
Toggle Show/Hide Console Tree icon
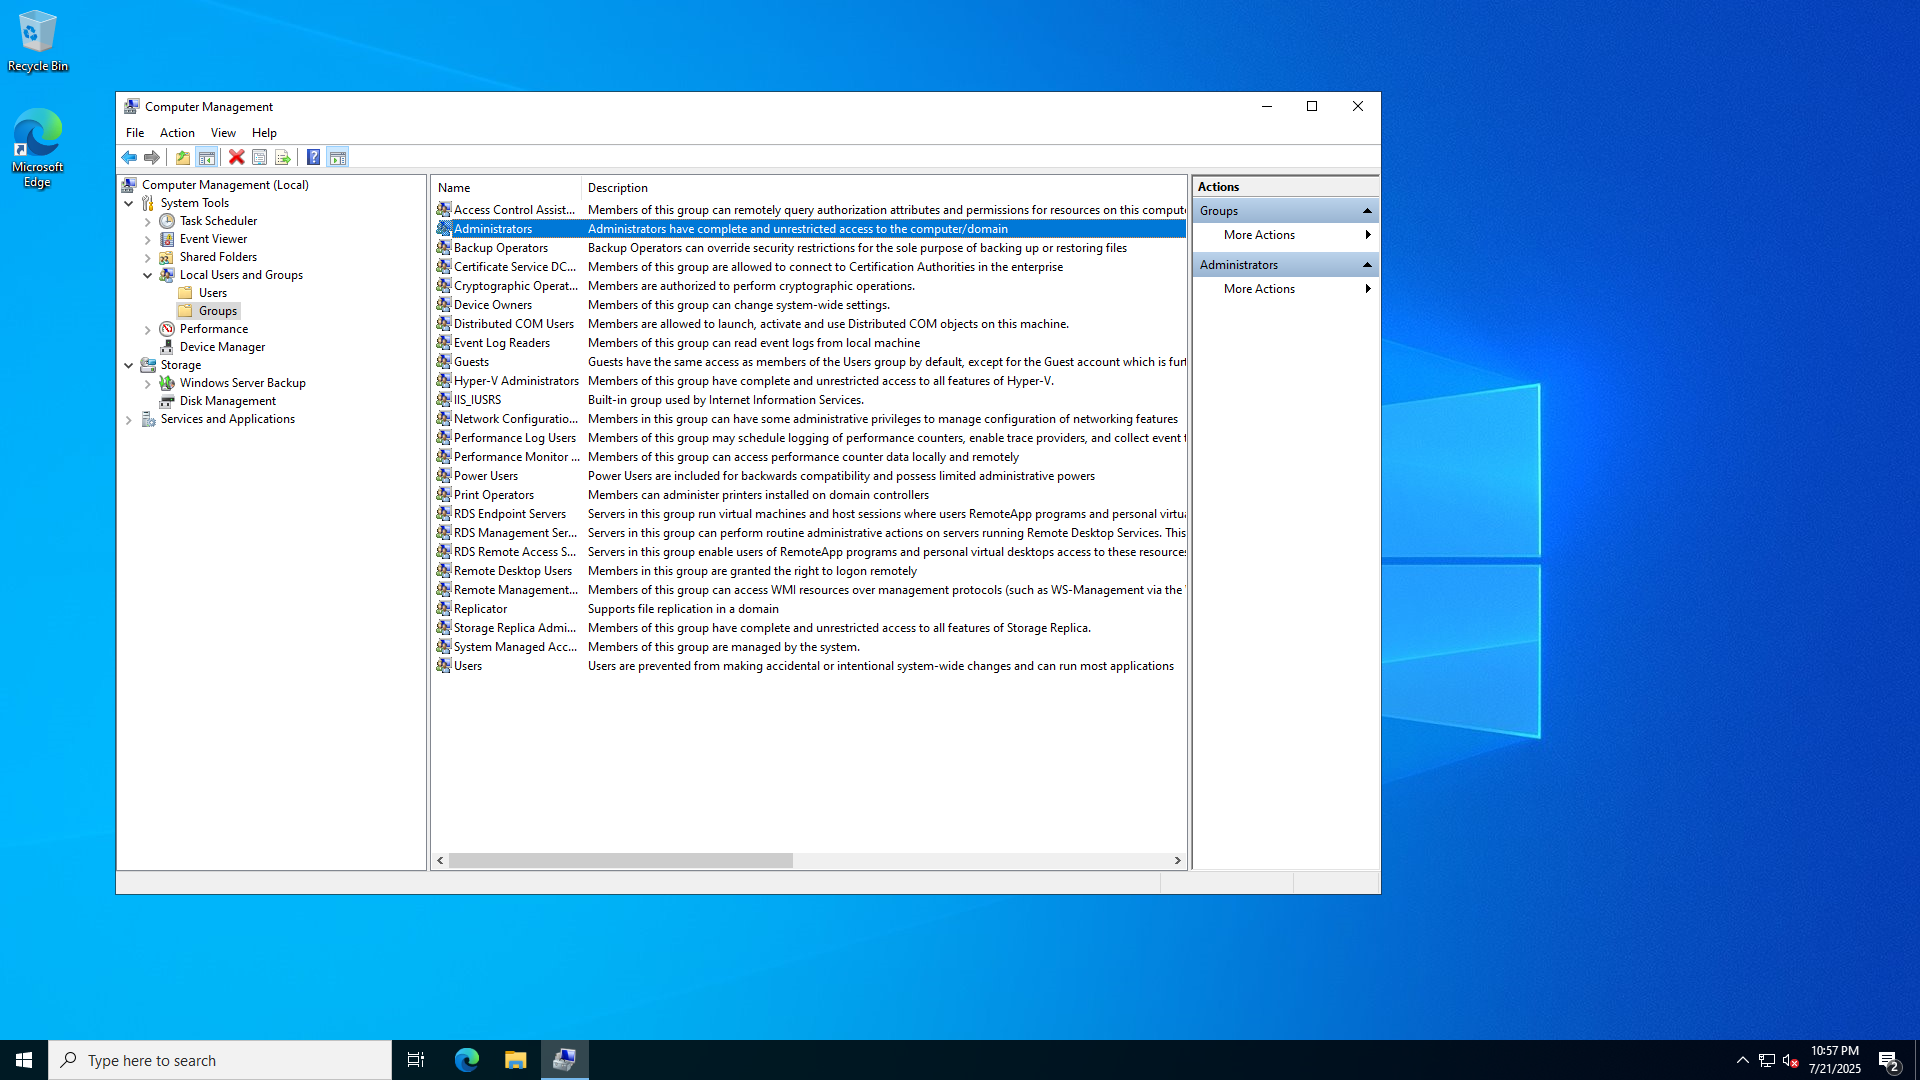[x=207, y=157]
